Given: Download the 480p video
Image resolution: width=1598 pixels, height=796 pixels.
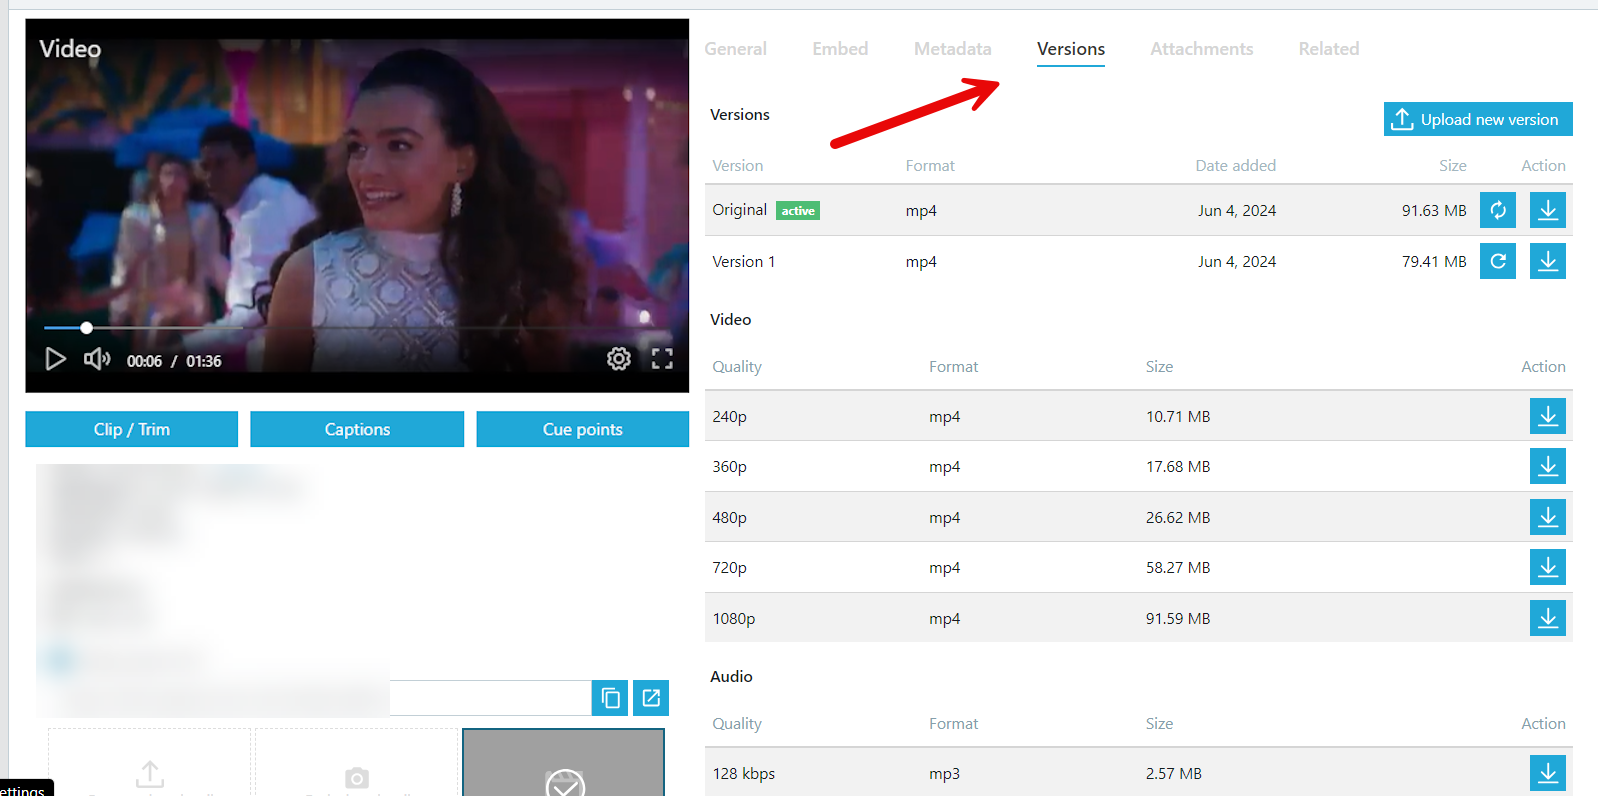Looking at the screenshot, I should click(1548, 517).
